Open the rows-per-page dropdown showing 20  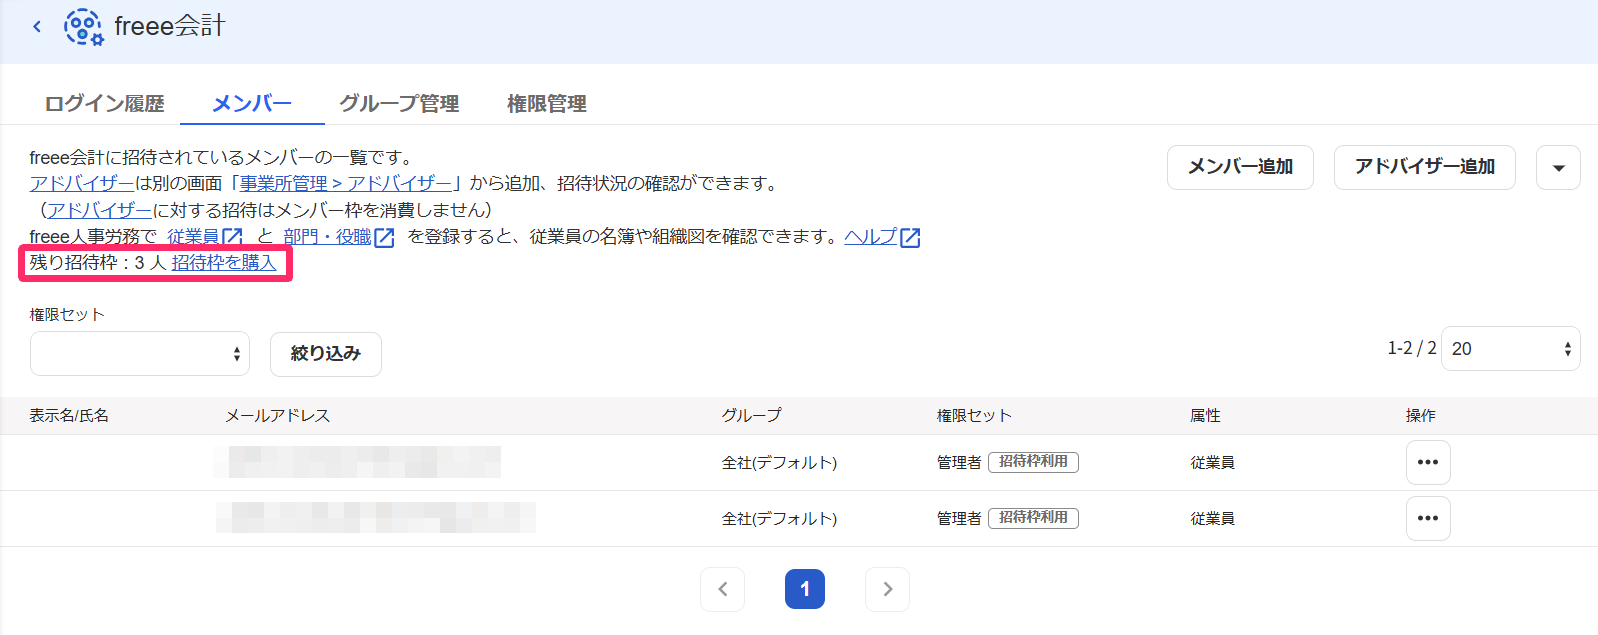[1511, 349]
